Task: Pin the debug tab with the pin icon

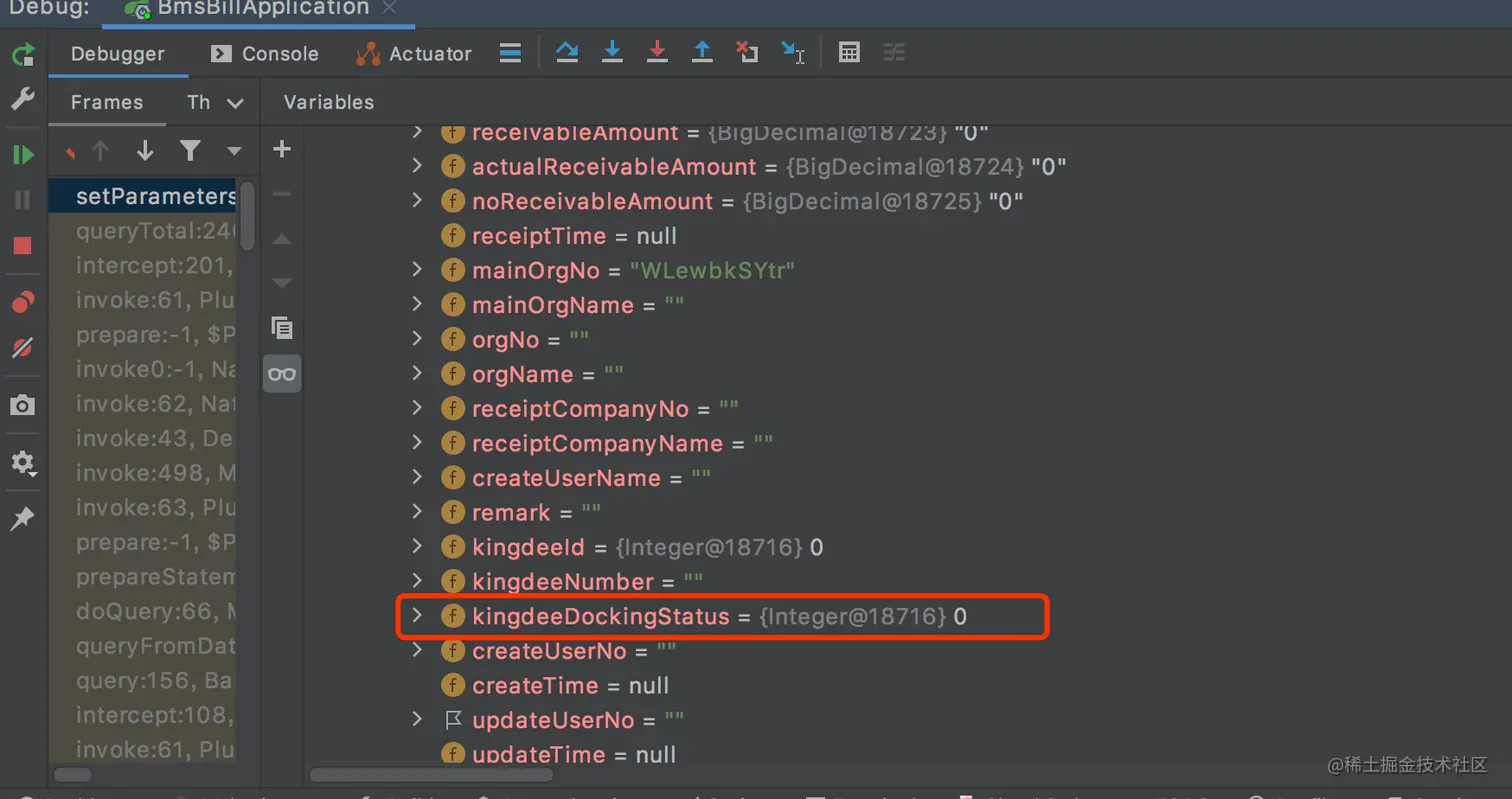Action: (x=22, y=518)
